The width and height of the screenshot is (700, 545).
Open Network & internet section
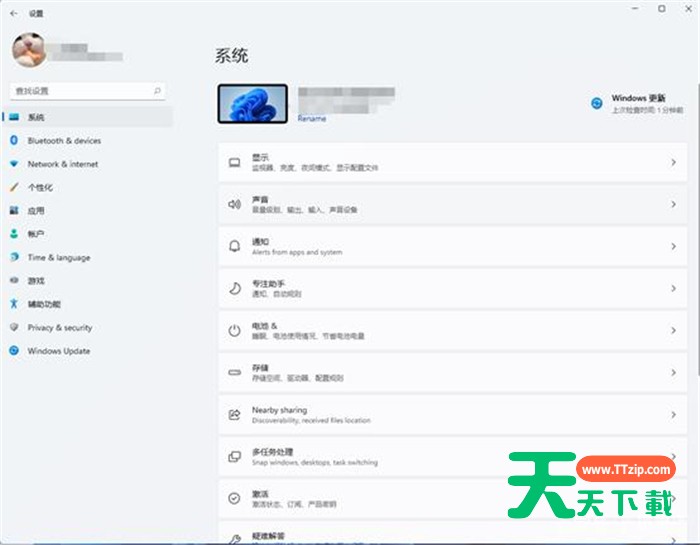pos(88,164)
